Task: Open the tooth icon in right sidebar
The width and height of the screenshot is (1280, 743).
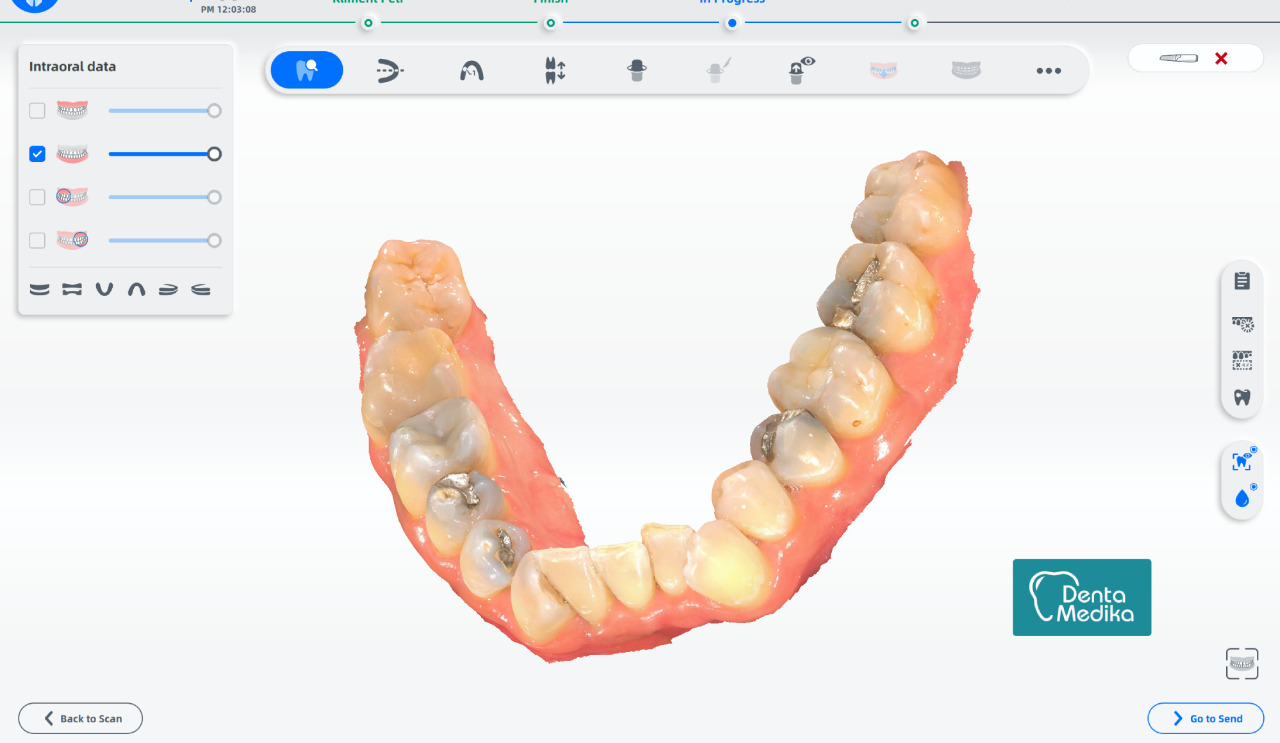Action: click(1242, 397)
